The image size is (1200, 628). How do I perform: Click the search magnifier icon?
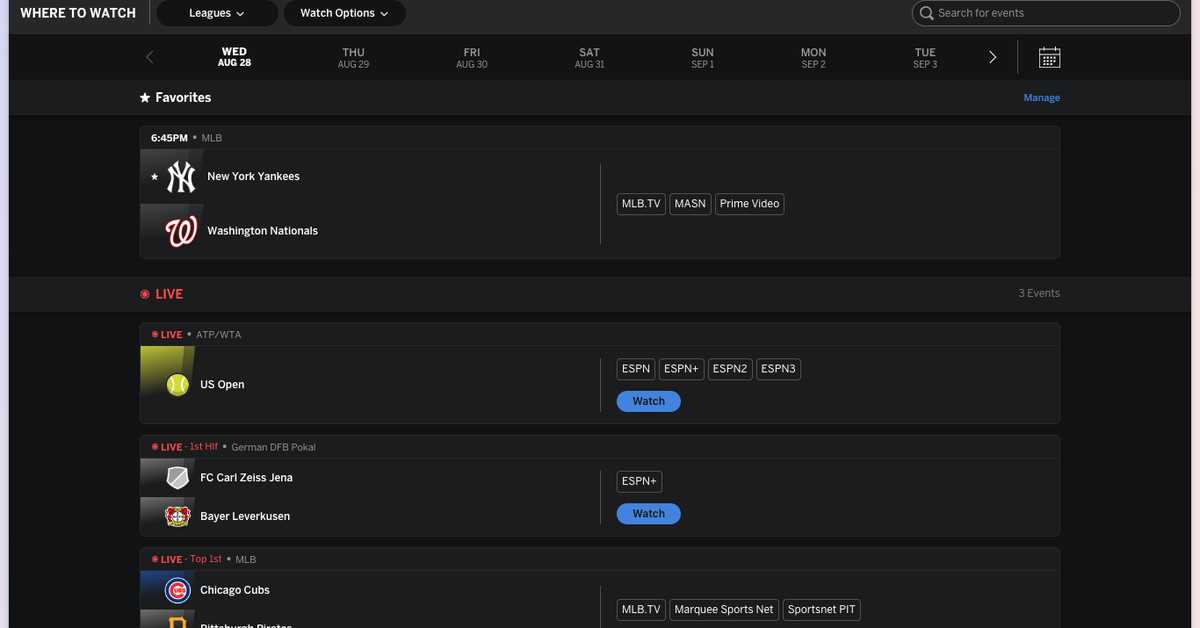[x=927, y=13]
